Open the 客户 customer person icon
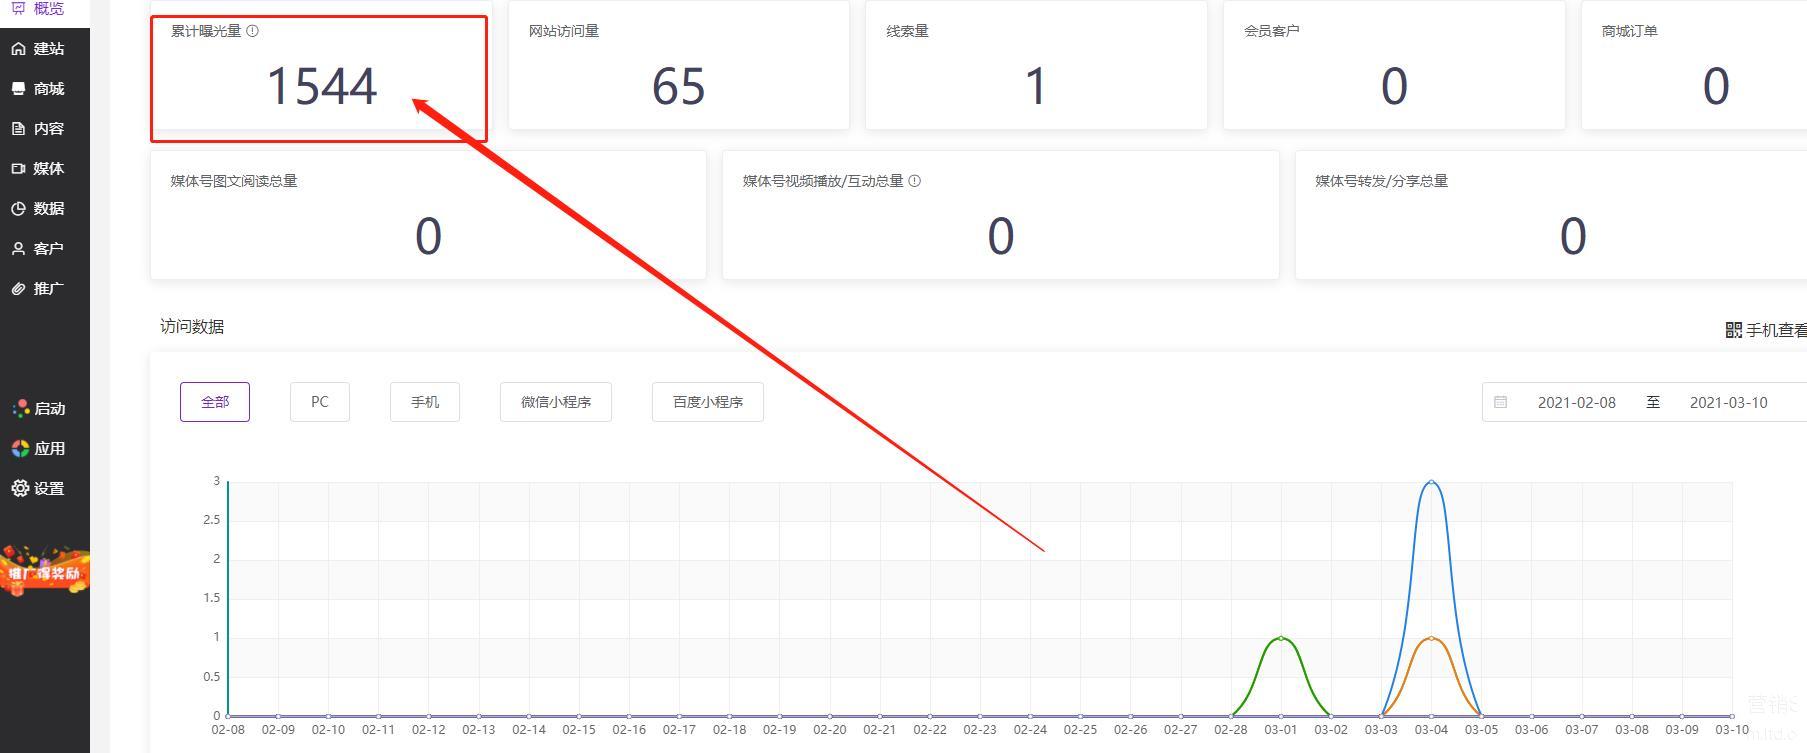This screenshot has height=753, width=1807. tap(18, 249)
